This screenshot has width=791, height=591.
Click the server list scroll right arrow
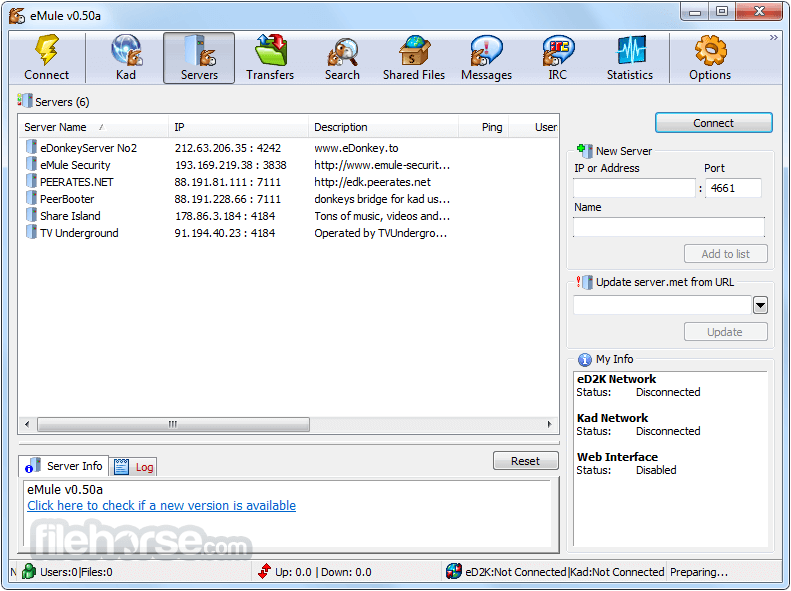tap(550, 424)
